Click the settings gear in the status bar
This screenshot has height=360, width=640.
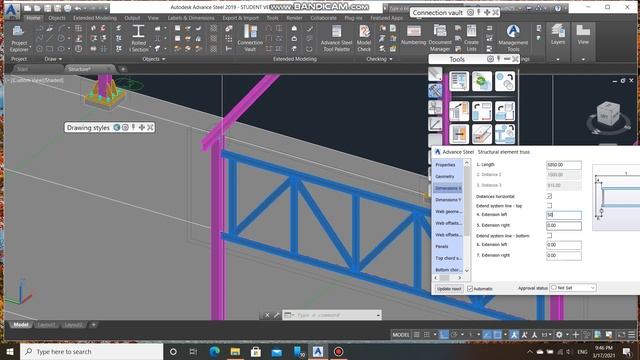(x=559, y=335)
